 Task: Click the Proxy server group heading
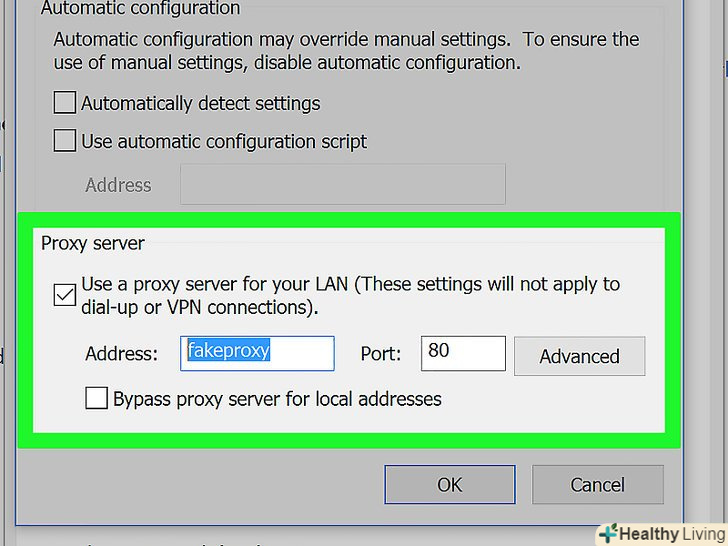[93, 243]
